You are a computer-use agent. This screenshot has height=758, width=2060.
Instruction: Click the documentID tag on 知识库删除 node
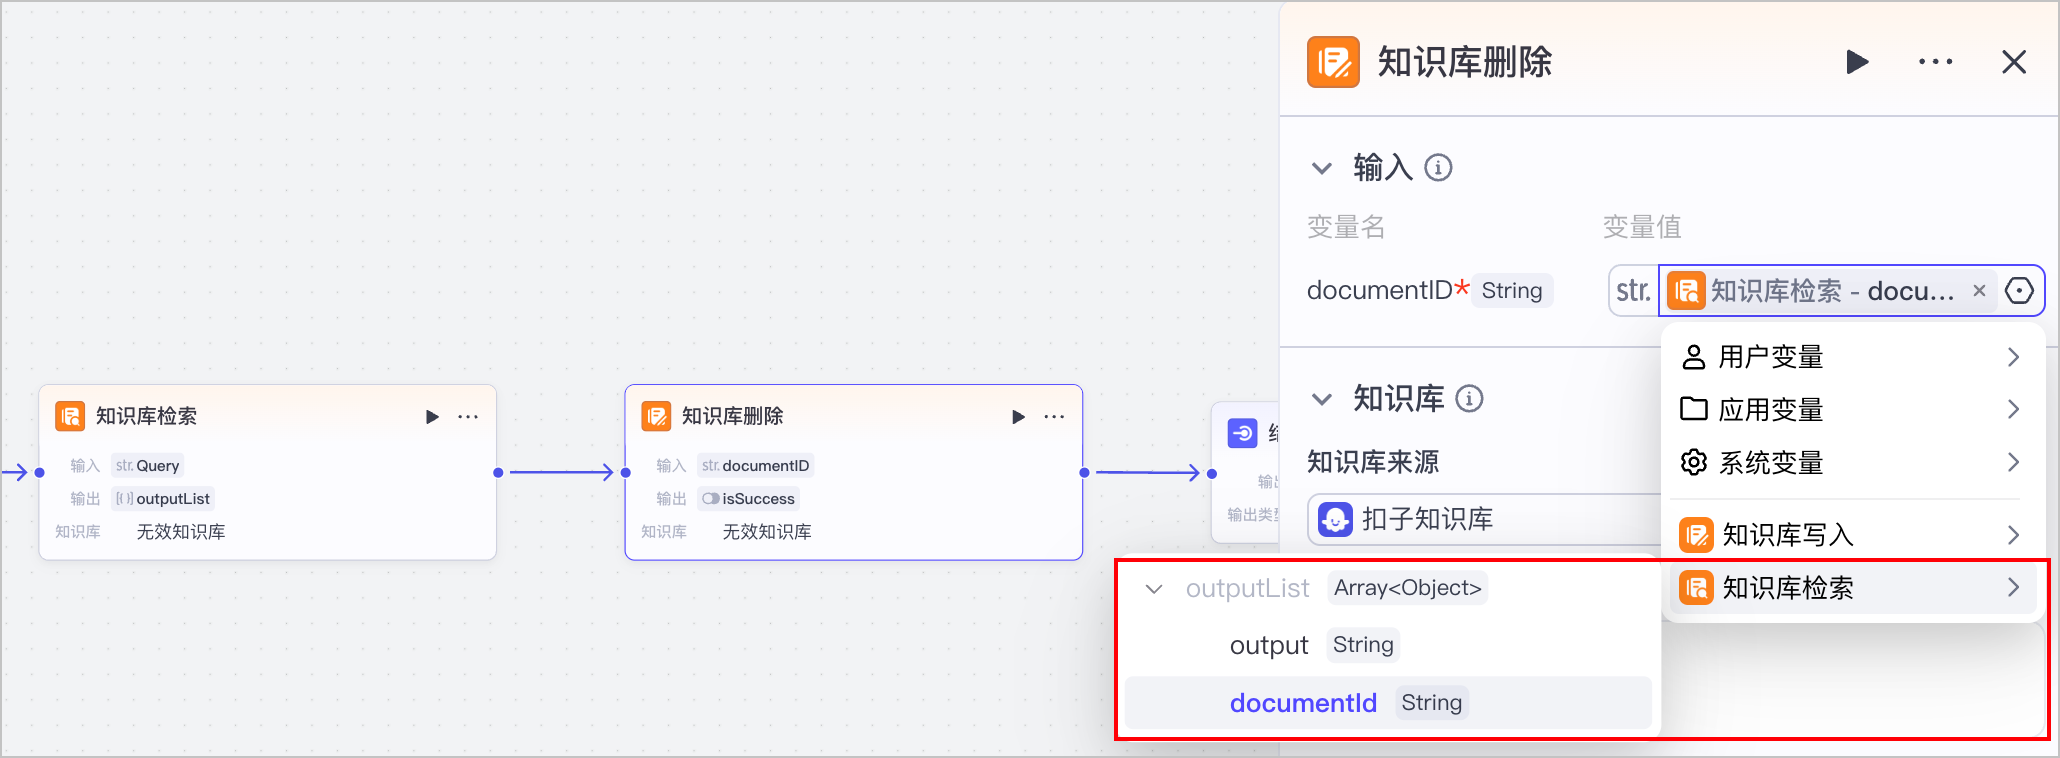[756, 466]
